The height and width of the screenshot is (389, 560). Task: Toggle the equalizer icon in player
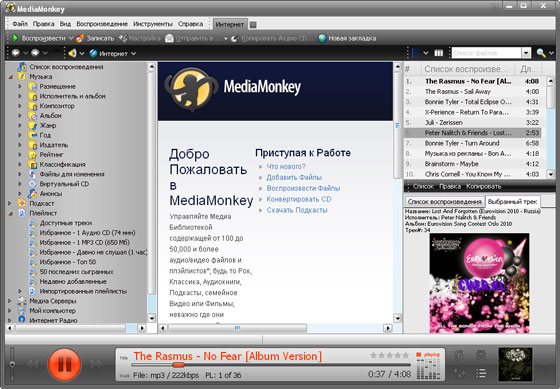point(459,374)
